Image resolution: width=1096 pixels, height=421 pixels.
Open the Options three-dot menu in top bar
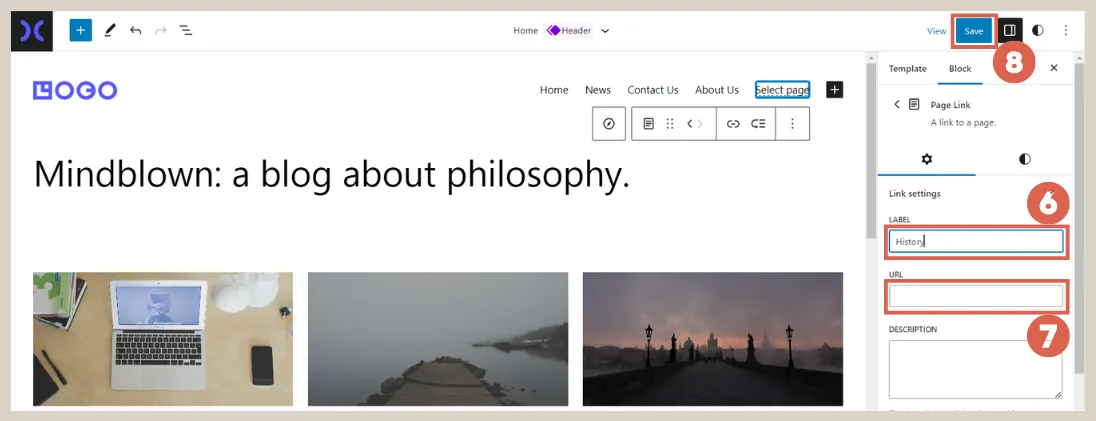(x=1065, y=30)
